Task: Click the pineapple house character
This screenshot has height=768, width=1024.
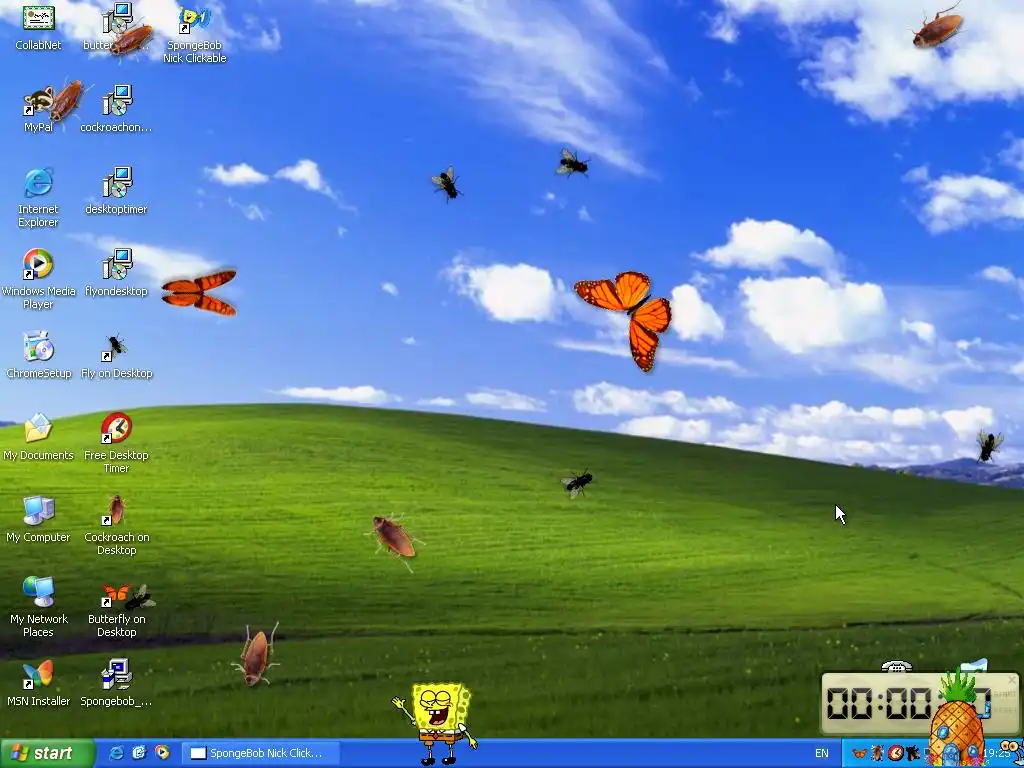Action: coord(957,720)
